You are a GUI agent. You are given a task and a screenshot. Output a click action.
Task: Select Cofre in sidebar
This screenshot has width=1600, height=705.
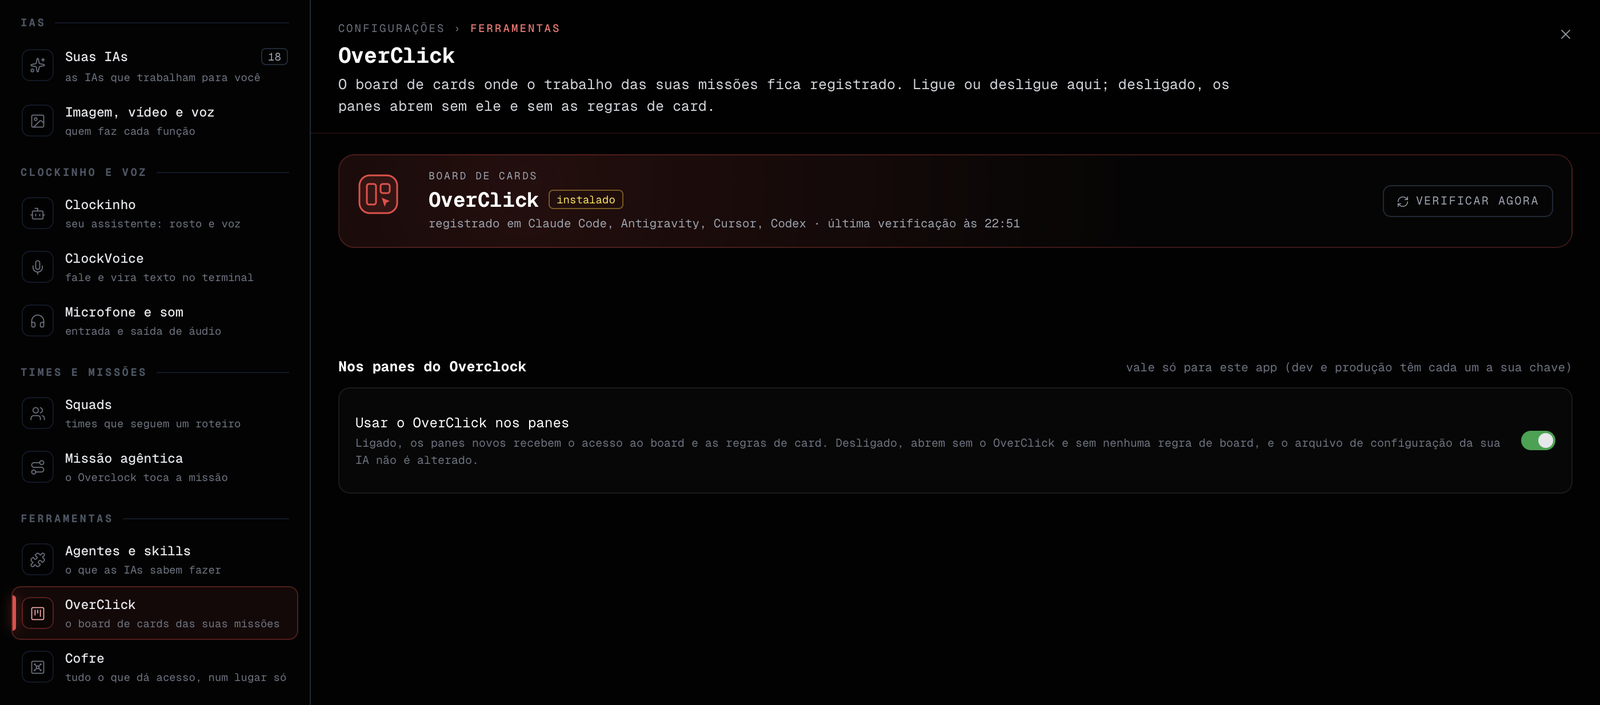(x=155, y=667)
